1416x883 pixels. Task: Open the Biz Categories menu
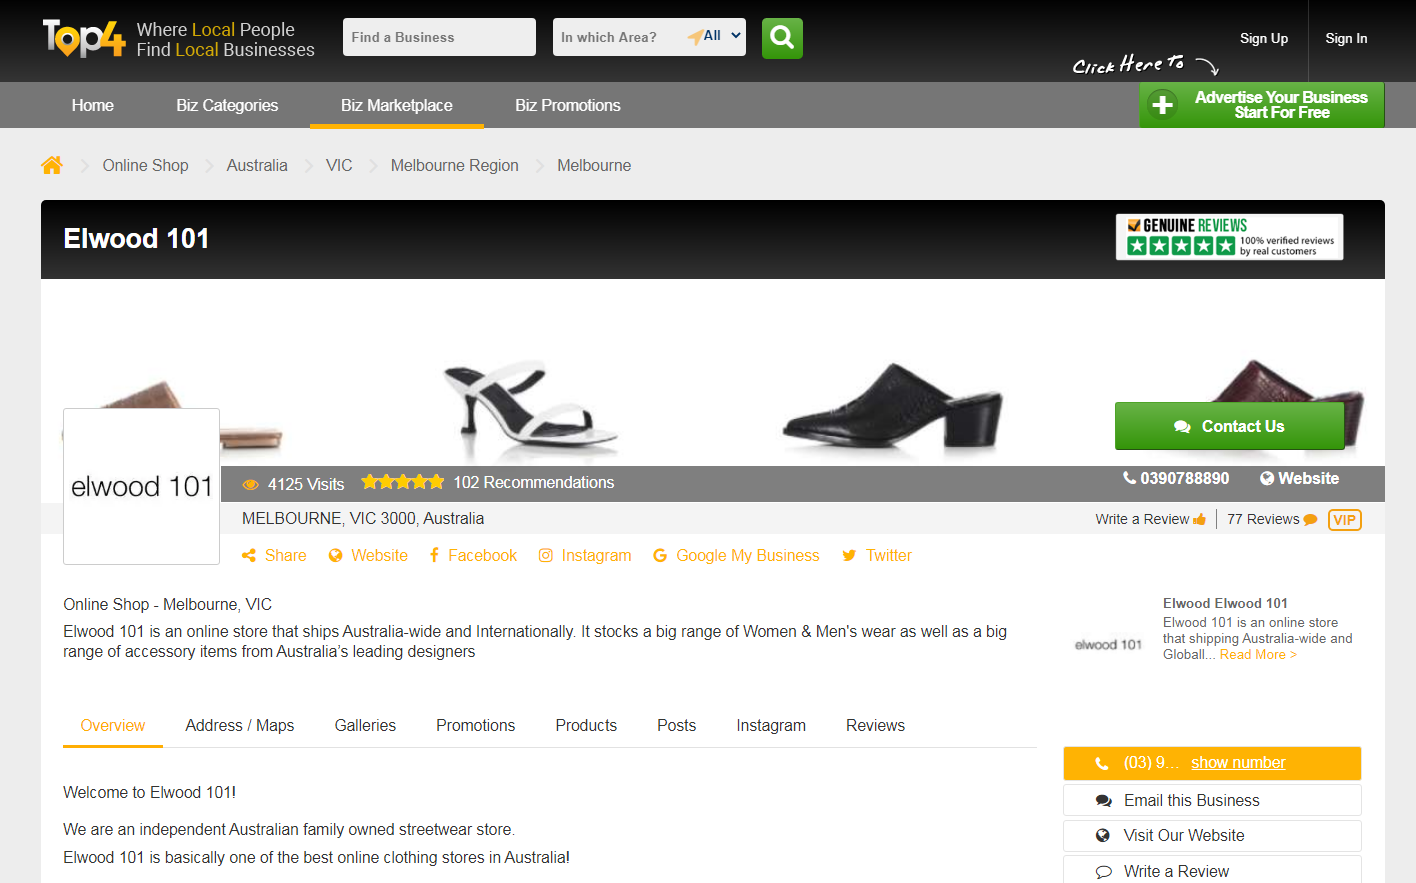[x=227, y=105]
